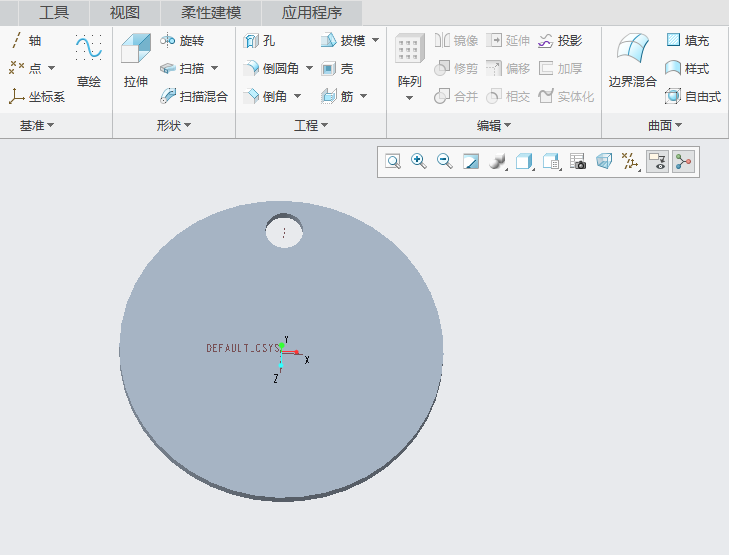Open the saved orientations cube dropdown
Viewport: 729px width, 555px height.
point(524,162)
